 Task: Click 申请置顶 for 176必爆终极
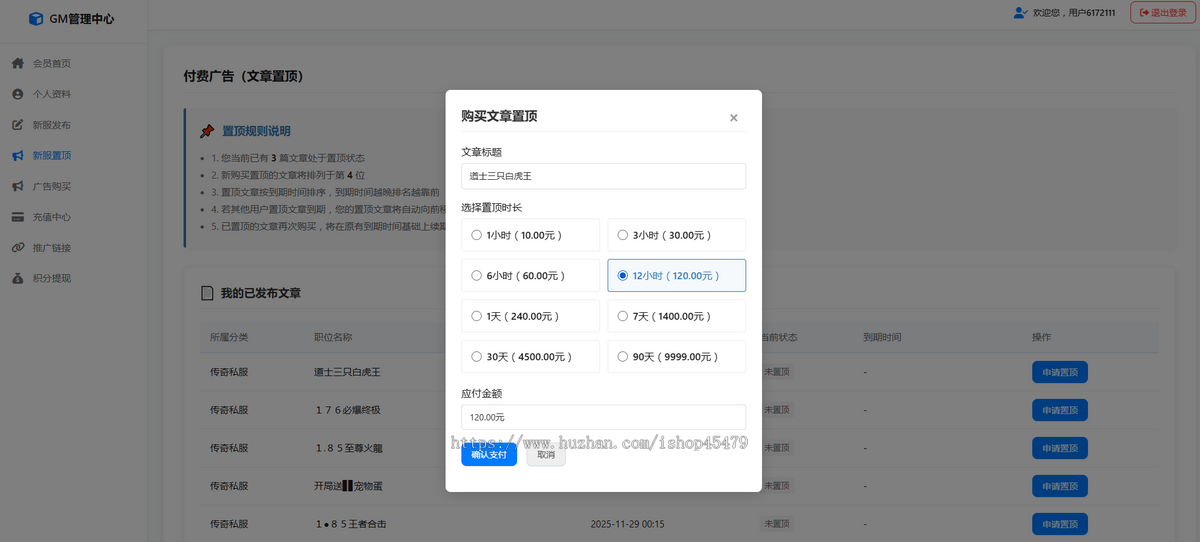(1060, 410)
